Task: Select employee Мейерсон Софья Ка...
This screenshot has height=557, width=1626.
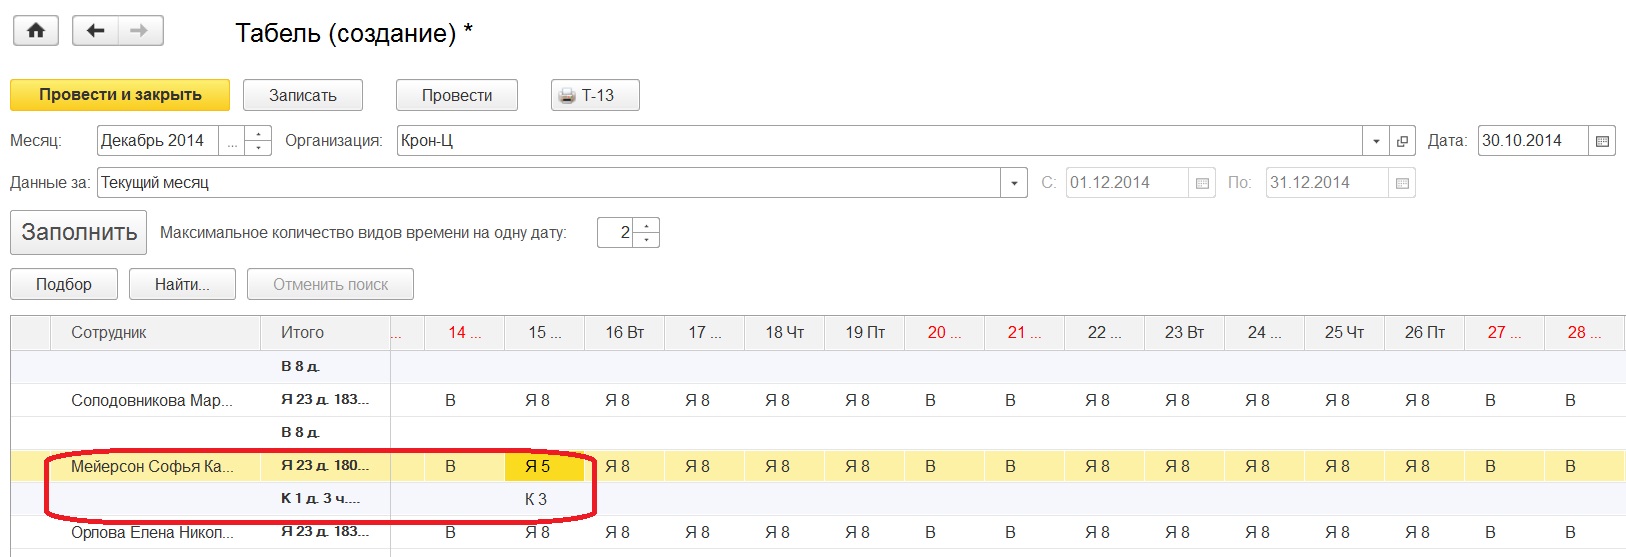Action: click(152, 466)
